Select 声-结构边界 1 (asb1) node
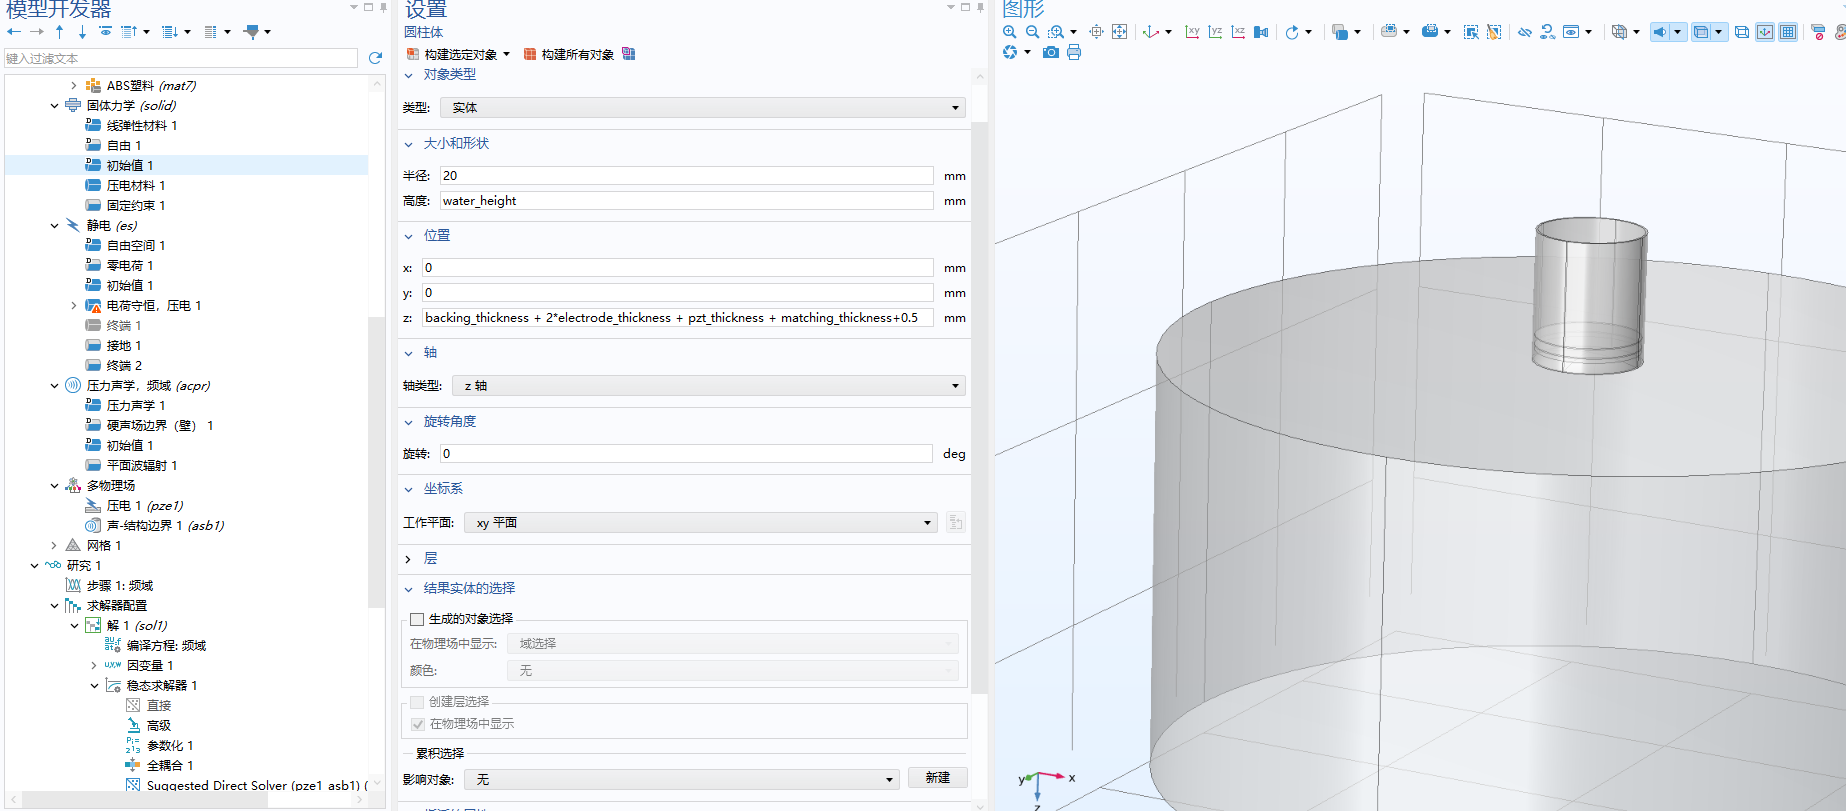1846x811 pixels. coord(165,525)
